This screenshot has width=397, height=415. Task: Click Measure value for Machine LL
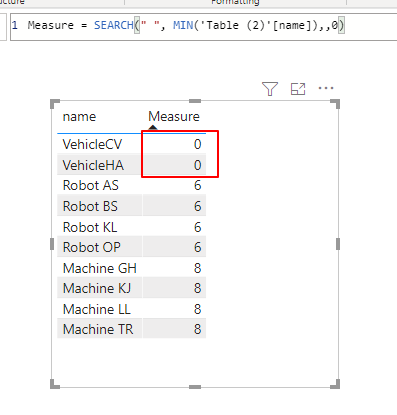(x=198, y=309)
